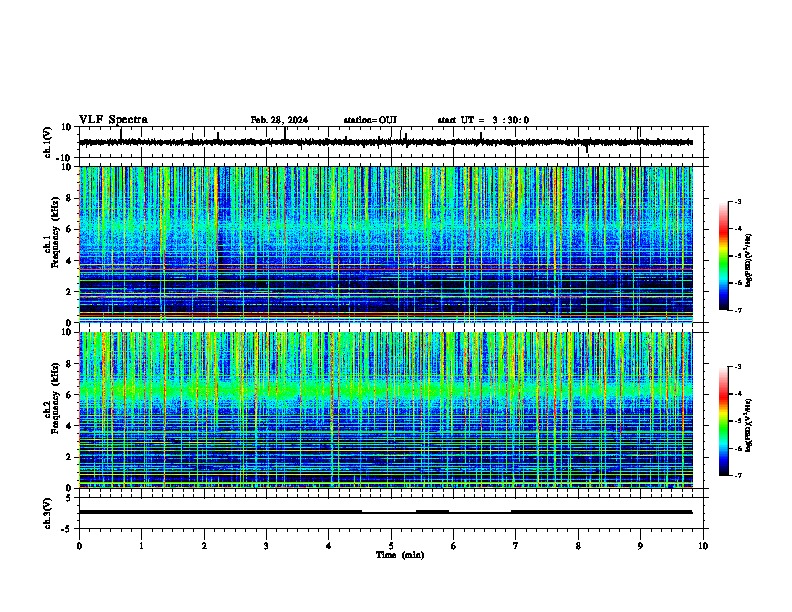Click the "VLF Spectra" title text
The width and height of the screenshot is (792, 612).
(x=113, y=120)
